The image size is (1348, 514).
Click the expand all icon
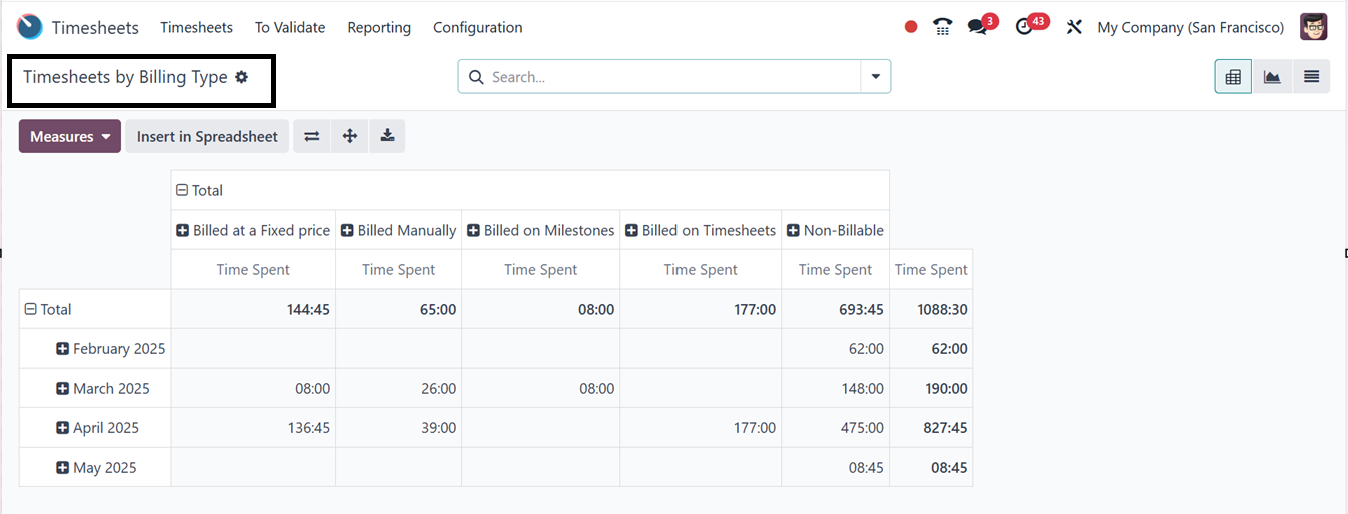point(350,136)
